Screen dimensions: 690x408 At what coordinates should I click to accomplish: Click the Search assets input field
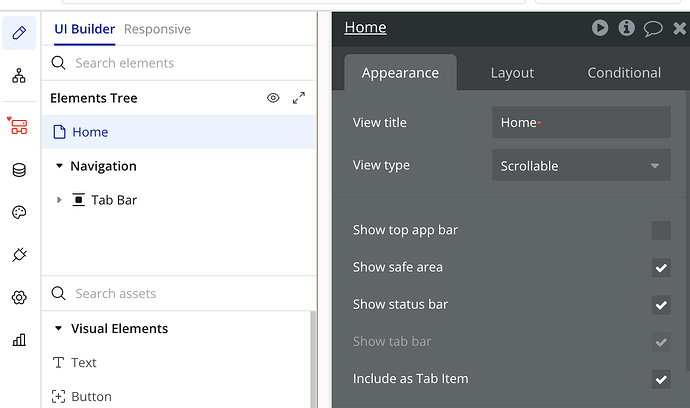coord(179,294)
